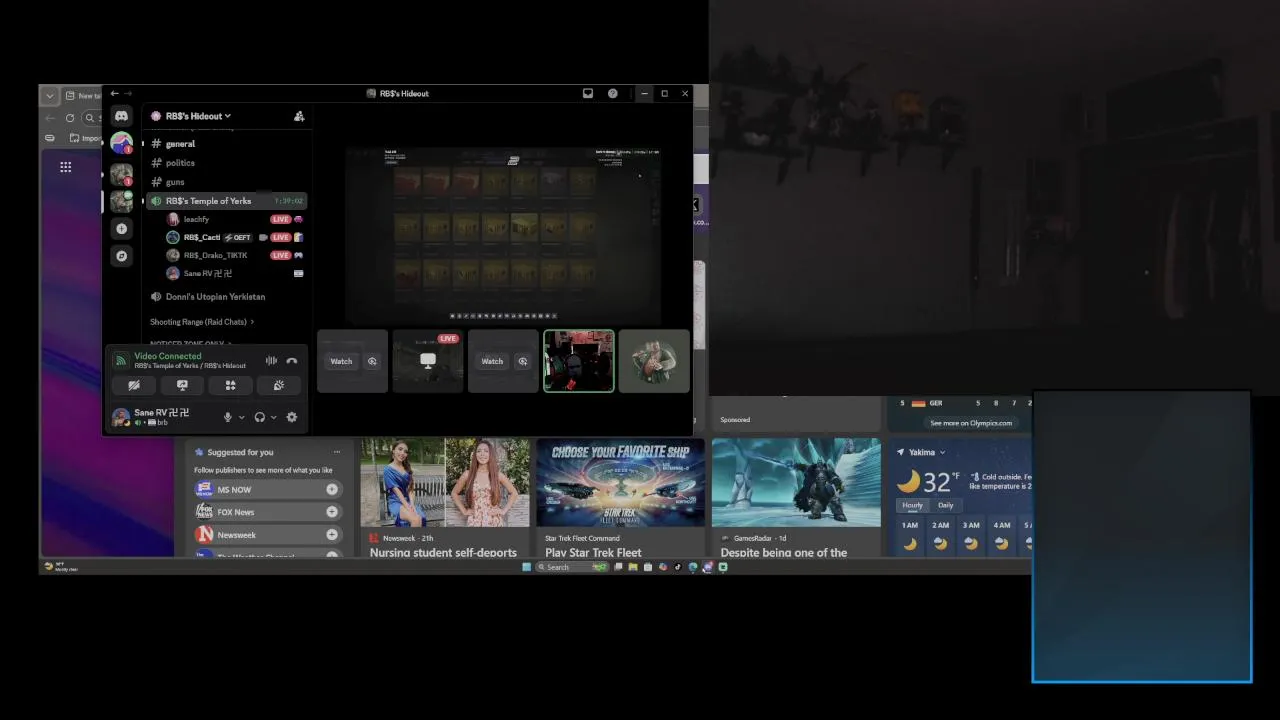Open the Discord help question mark icon
This screenshot has height=720, width=1280.
pos(613,93)
